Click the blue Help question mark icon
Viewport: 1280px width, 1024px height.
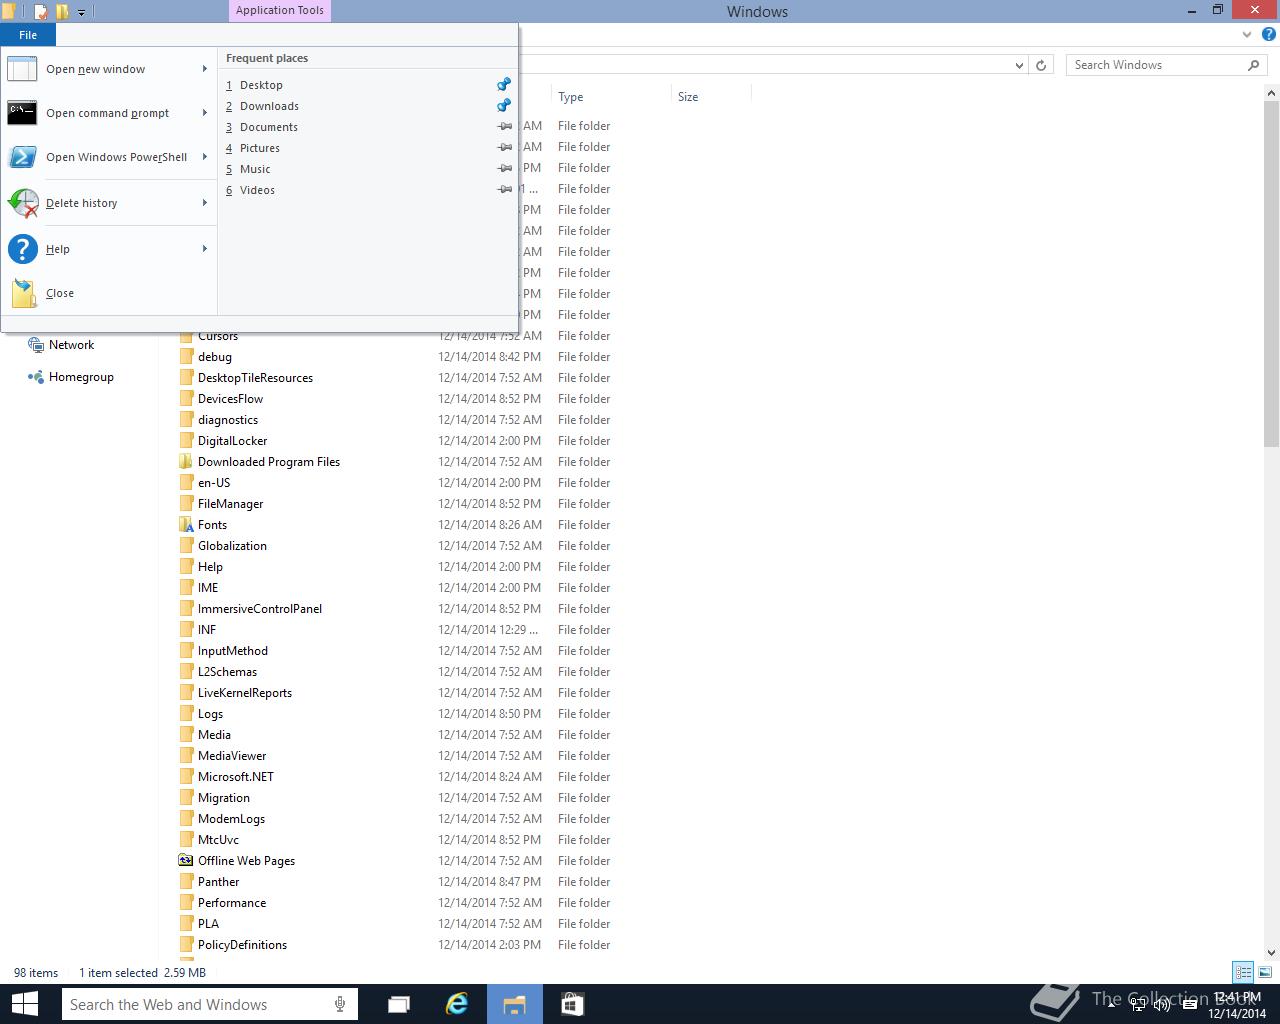(22, 249)
